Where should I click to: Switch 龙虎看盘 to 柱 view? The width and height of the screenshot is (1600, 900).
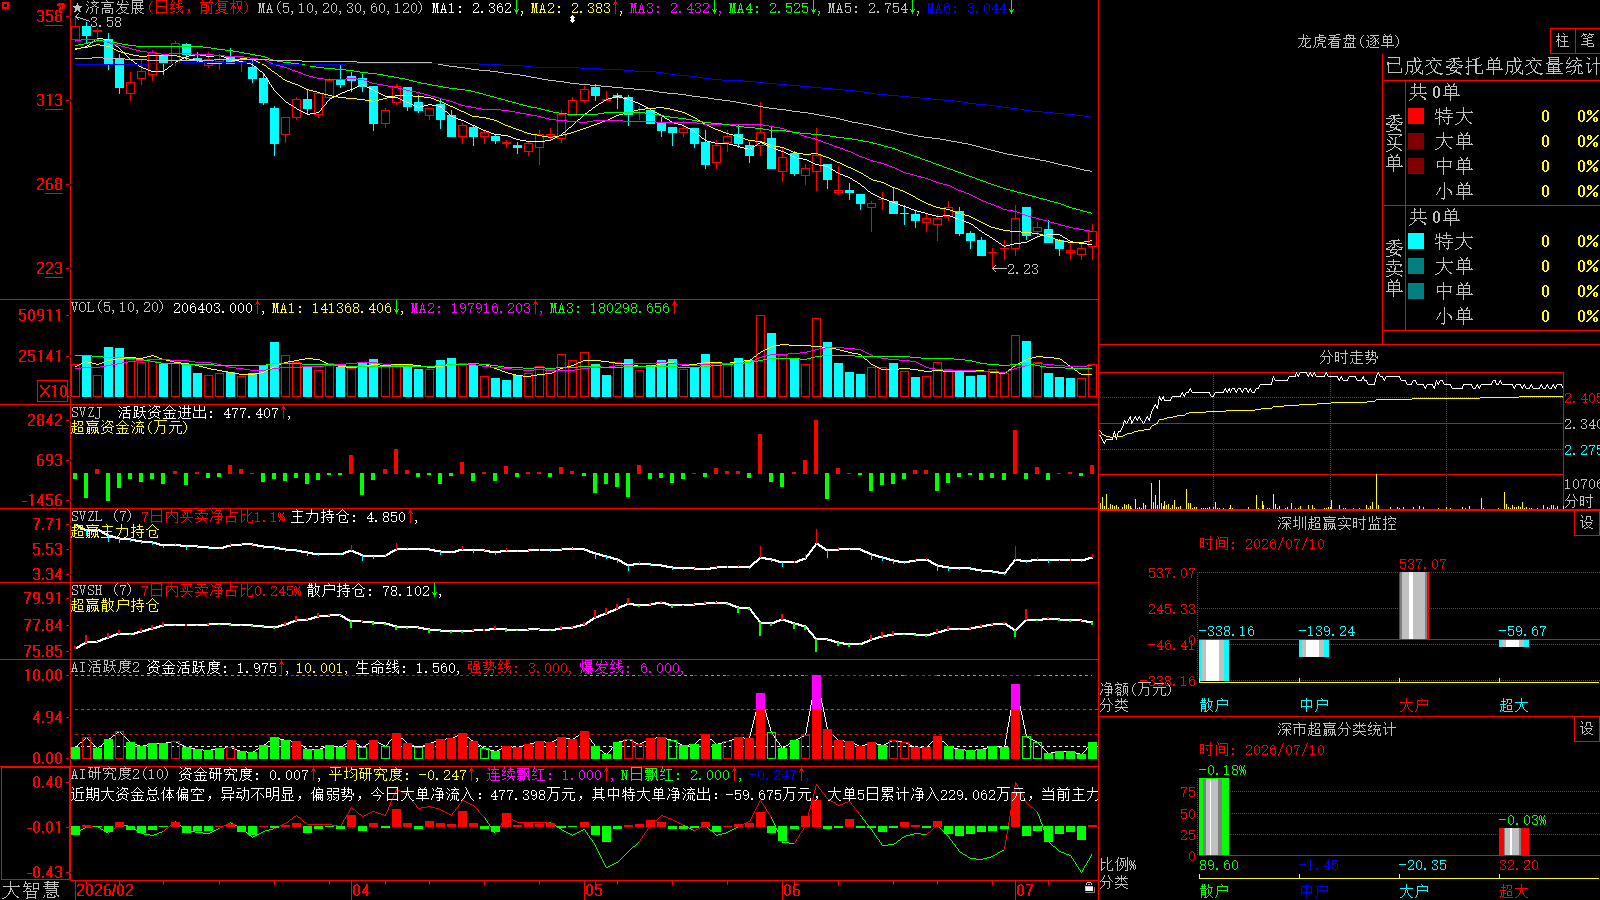[1562, 40]
